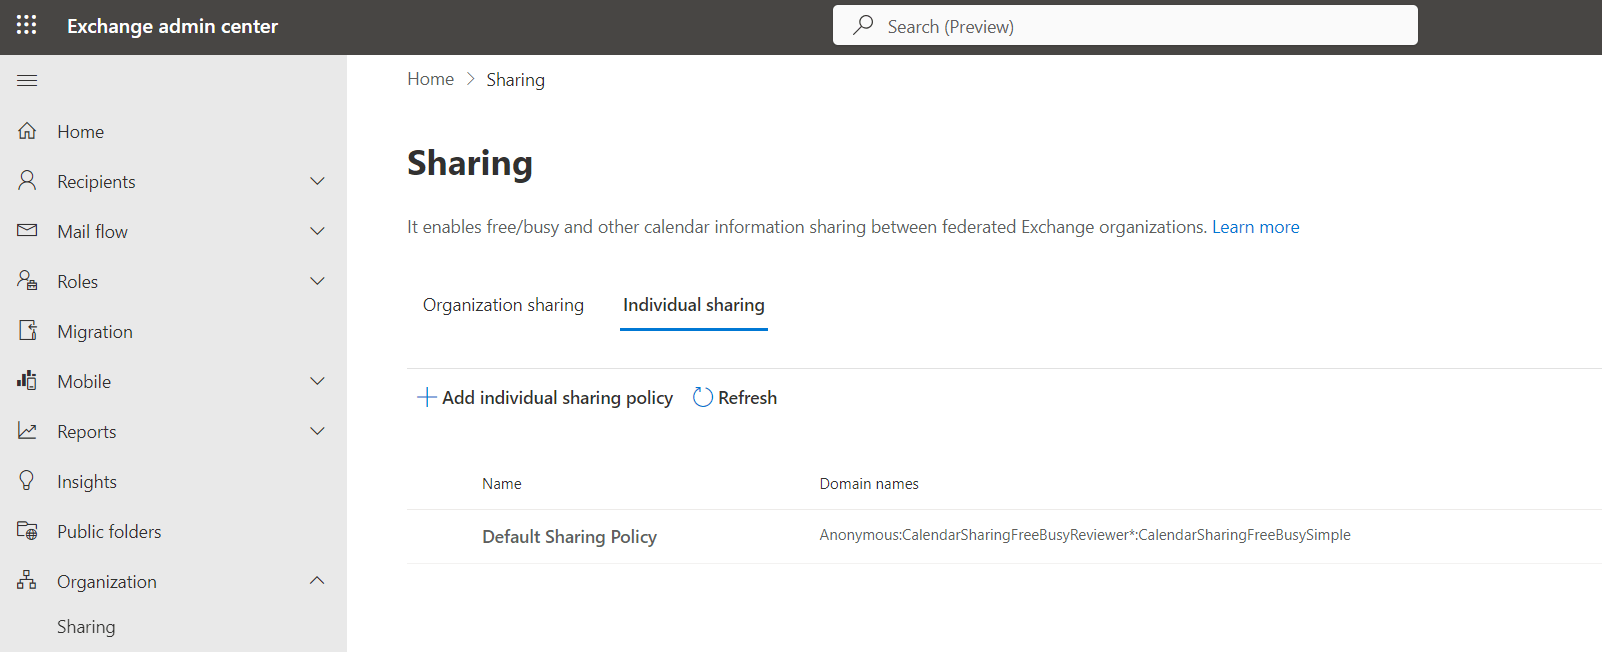Viewport: 1602px width, 652px height.
Task: Click the Public folders icon
Action: click(x=27, y=531)
